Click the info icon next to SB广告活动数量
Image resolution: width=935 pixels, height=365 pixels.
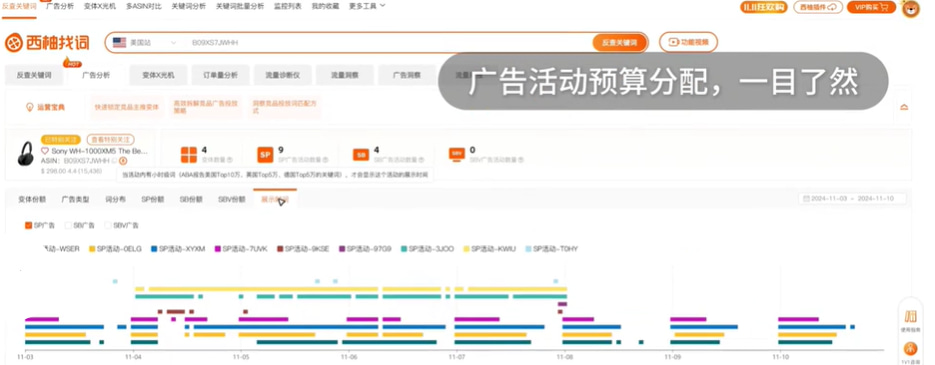(x=421, y=160)
